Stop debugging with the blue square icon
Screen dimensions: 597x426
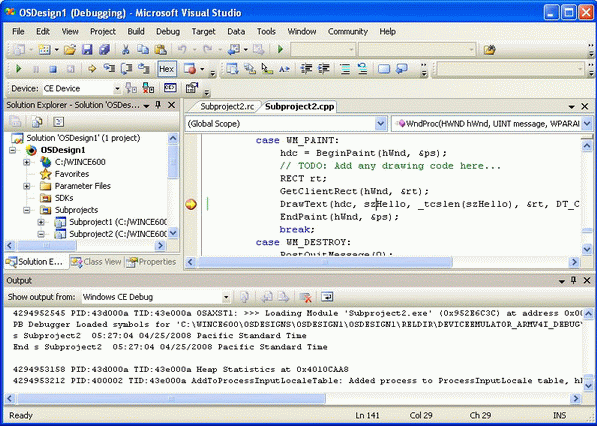53,69
